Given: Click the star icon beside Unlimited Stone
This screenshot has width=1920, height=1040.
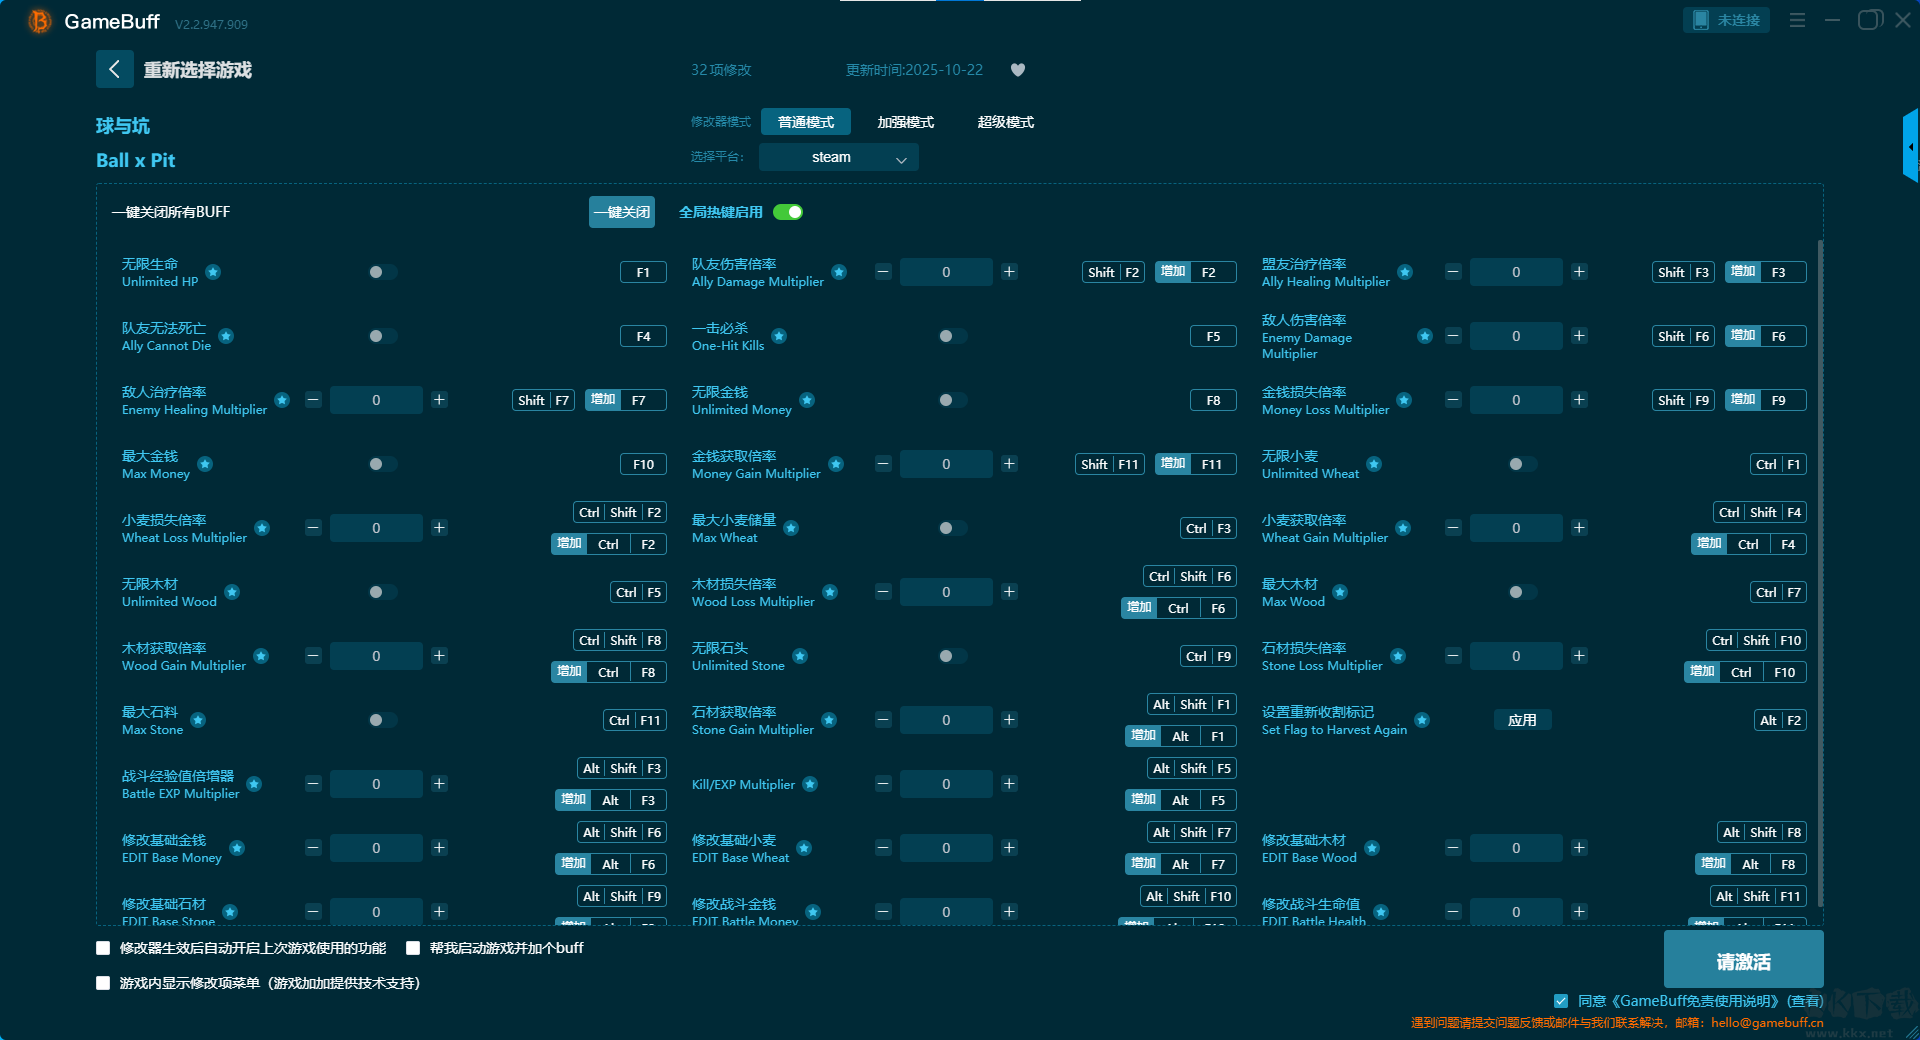Looking at the screenshot, I should [800, 656].
